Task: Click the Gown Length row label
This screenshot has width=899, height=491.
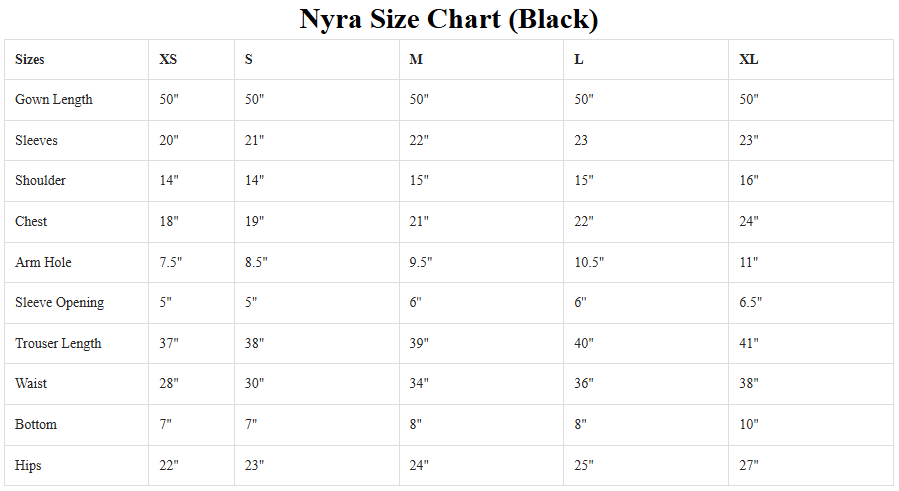Action: click(54, 100)
